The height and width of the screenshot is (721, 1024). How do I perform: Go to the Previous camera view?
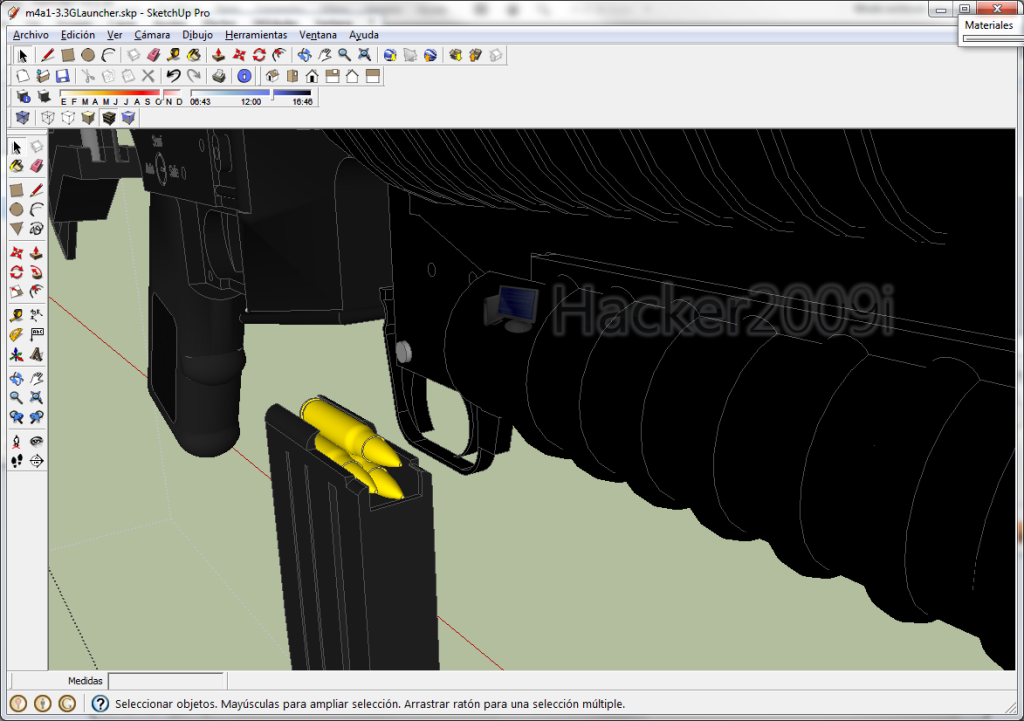pyautogui.click(x=16, y=417)
